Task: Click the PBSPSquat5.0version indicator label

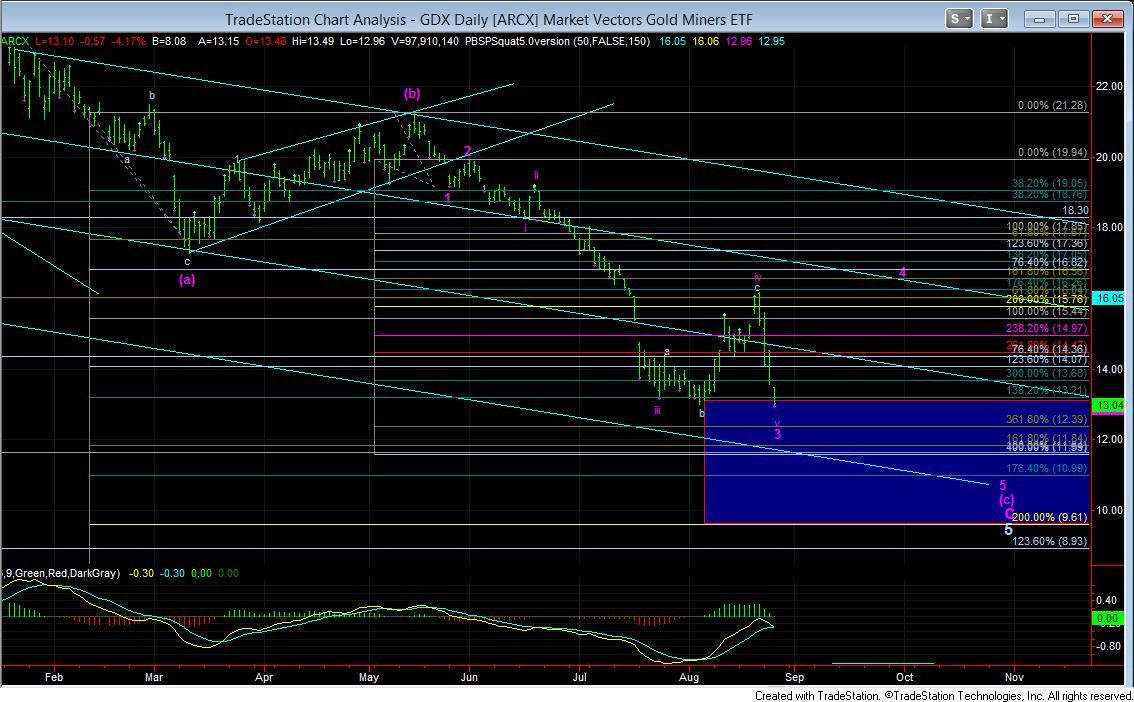Action: pyautogui.click(x=517, y=42)
